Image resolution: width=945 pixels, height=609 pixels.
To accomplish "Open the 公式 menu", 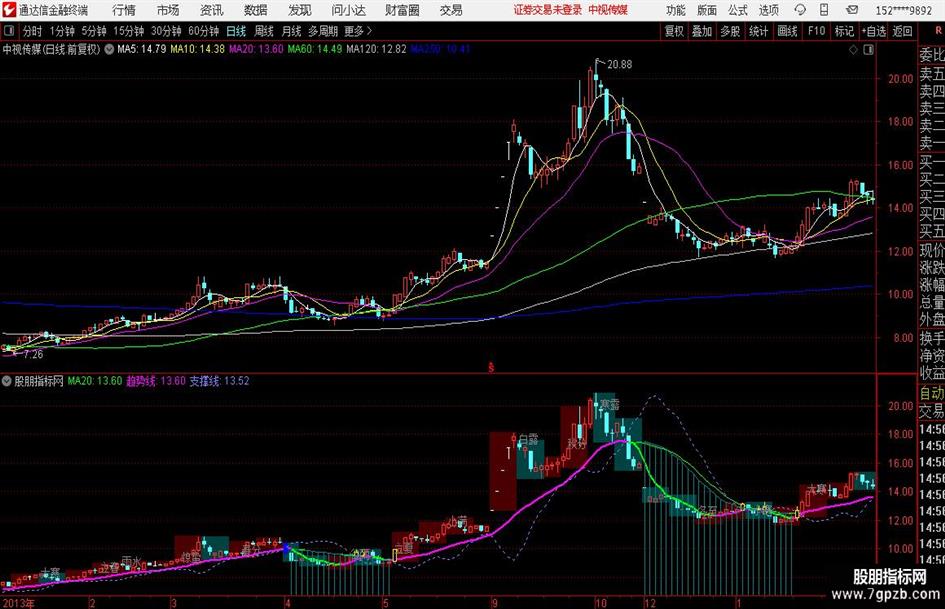I will (738, 10).
